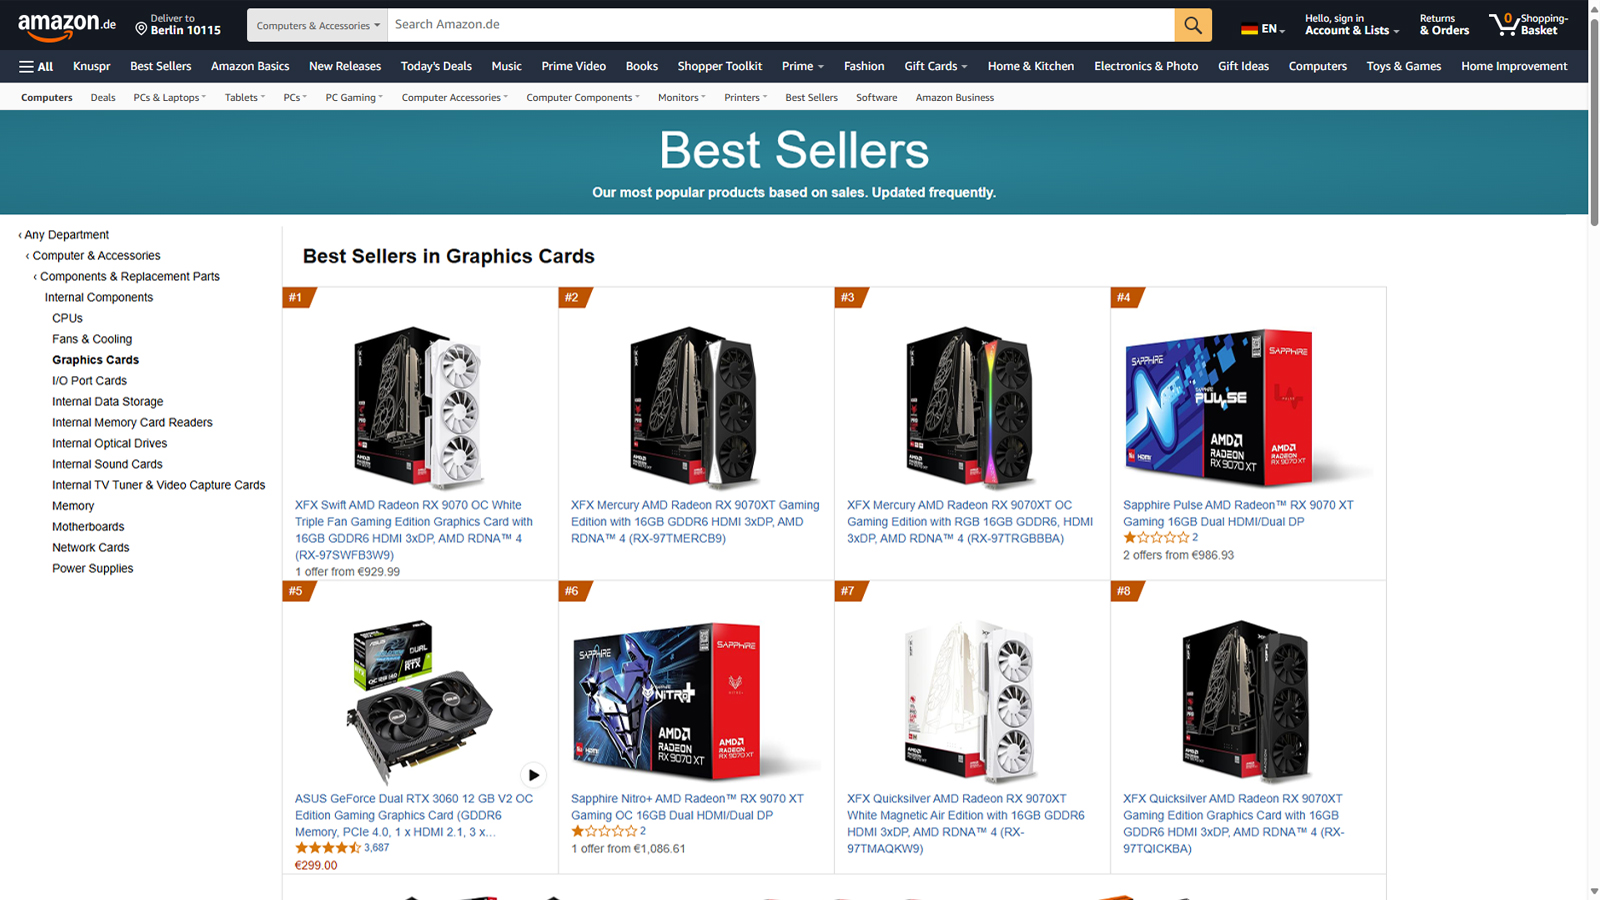Click the orange search magnifier button
1600x900 pixels.
(1193, 25)
